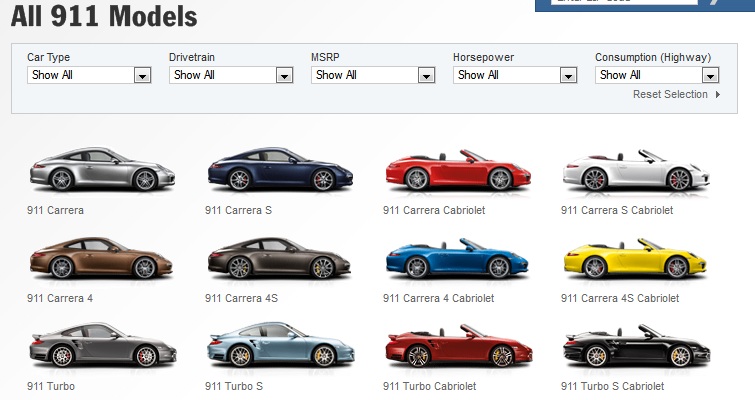The image size is (755, 400).
Task: Select the black 911 Turbo S Cabriolet image
Action: [636, 346]
